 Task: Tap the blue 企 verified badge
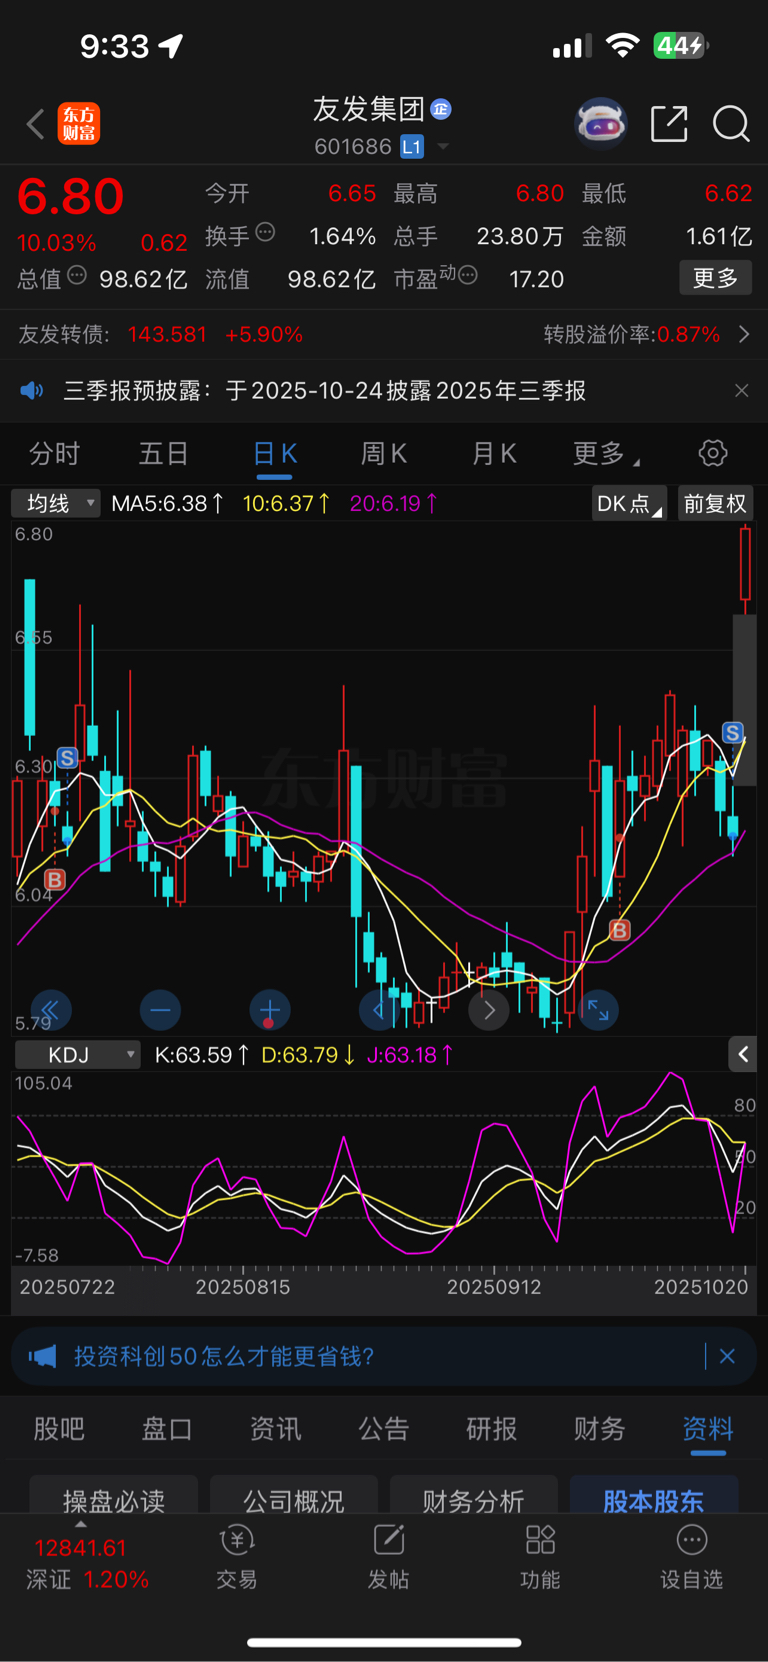[x=441, y=109]
